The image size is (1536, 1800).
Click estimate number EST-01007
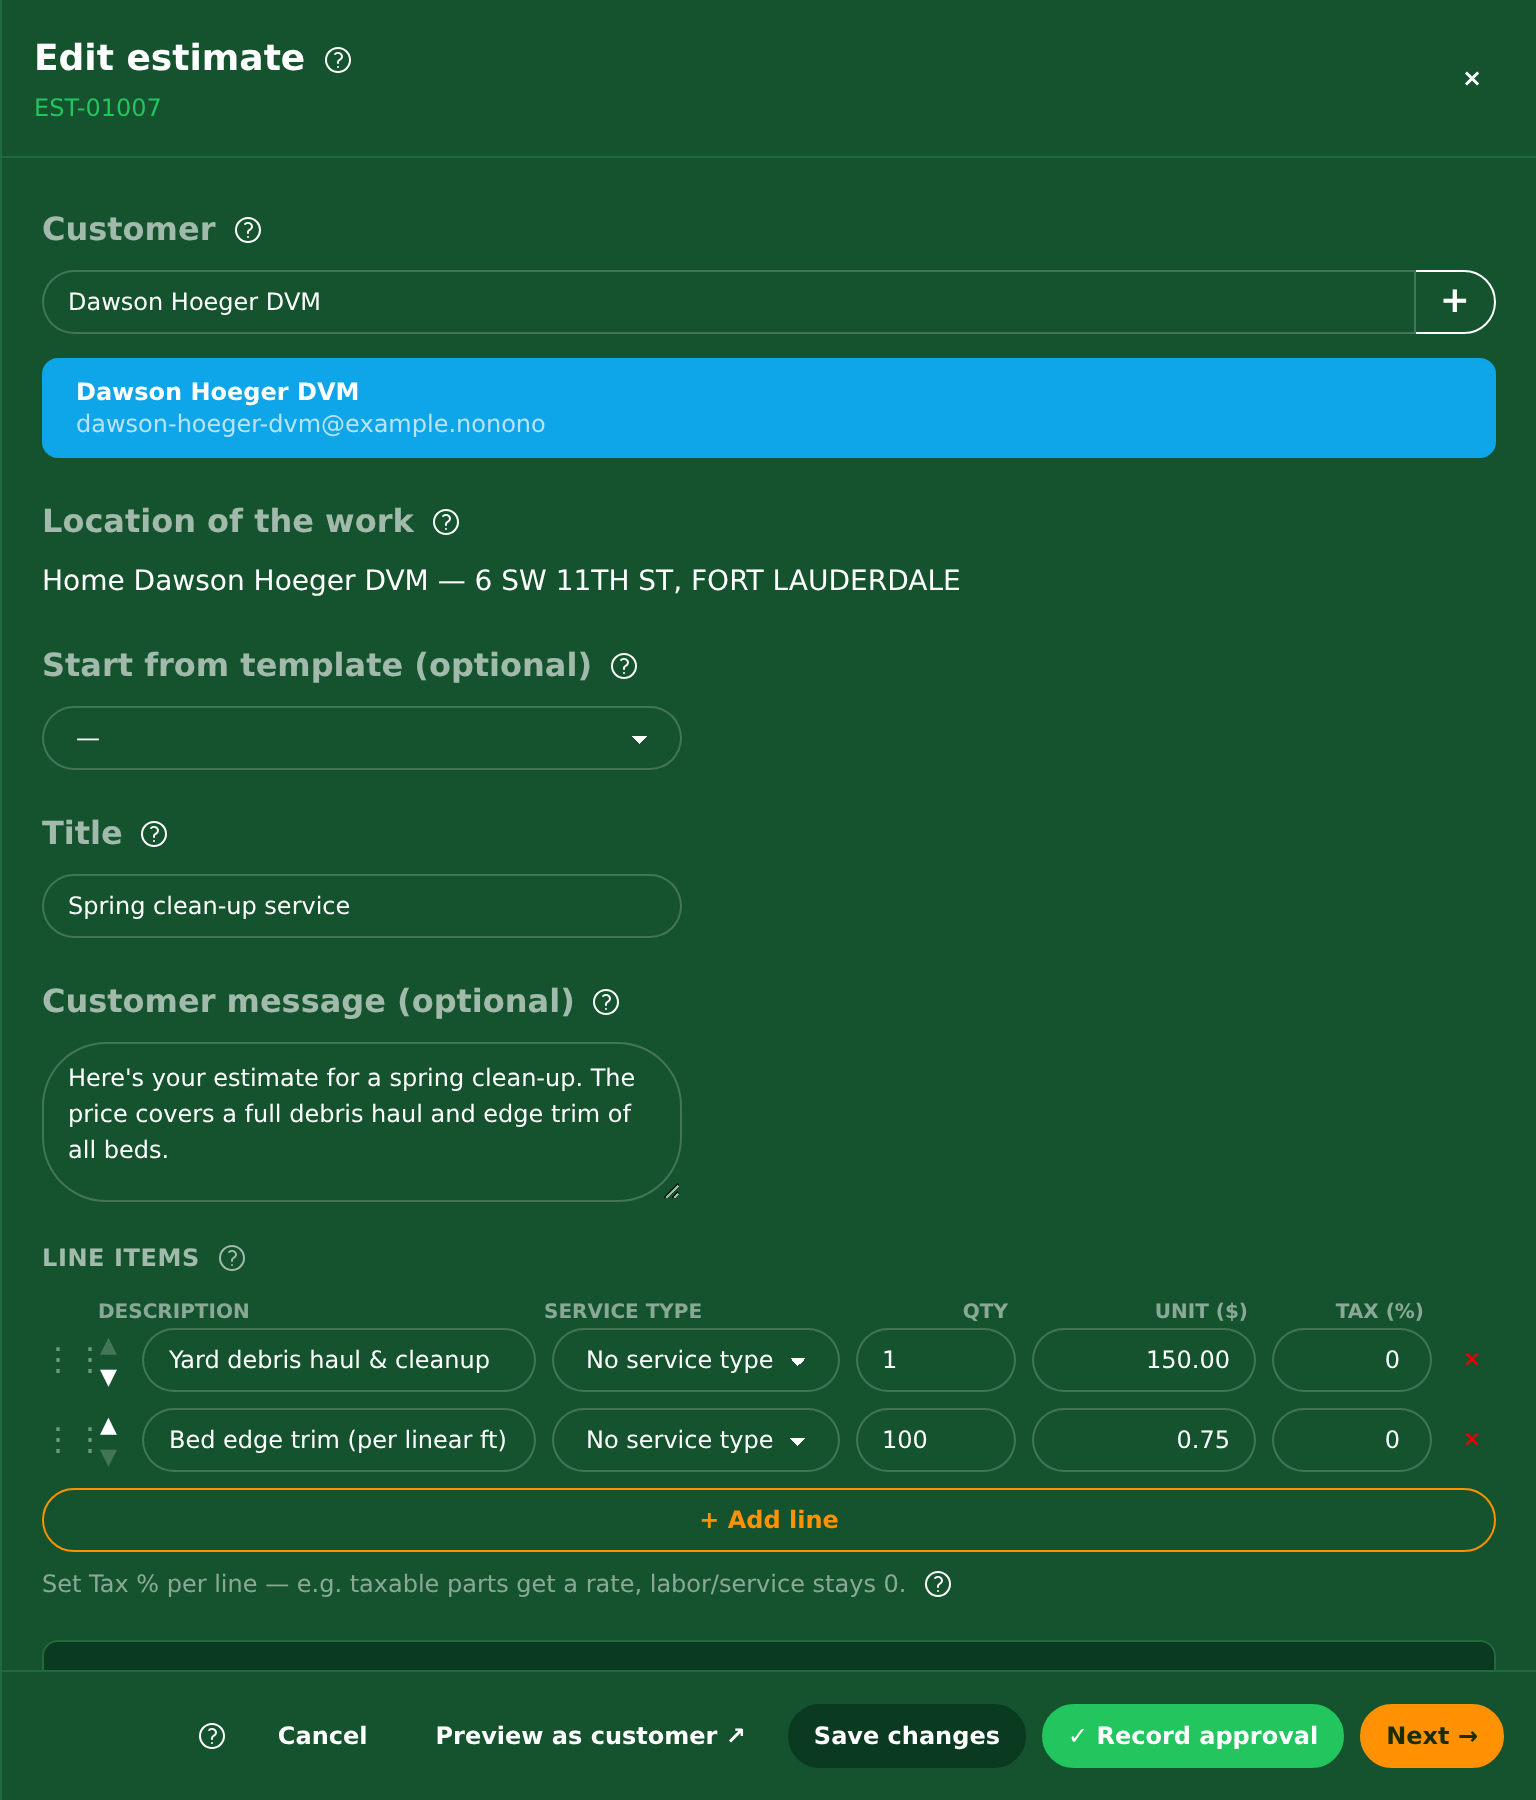(x=98, y=108)
